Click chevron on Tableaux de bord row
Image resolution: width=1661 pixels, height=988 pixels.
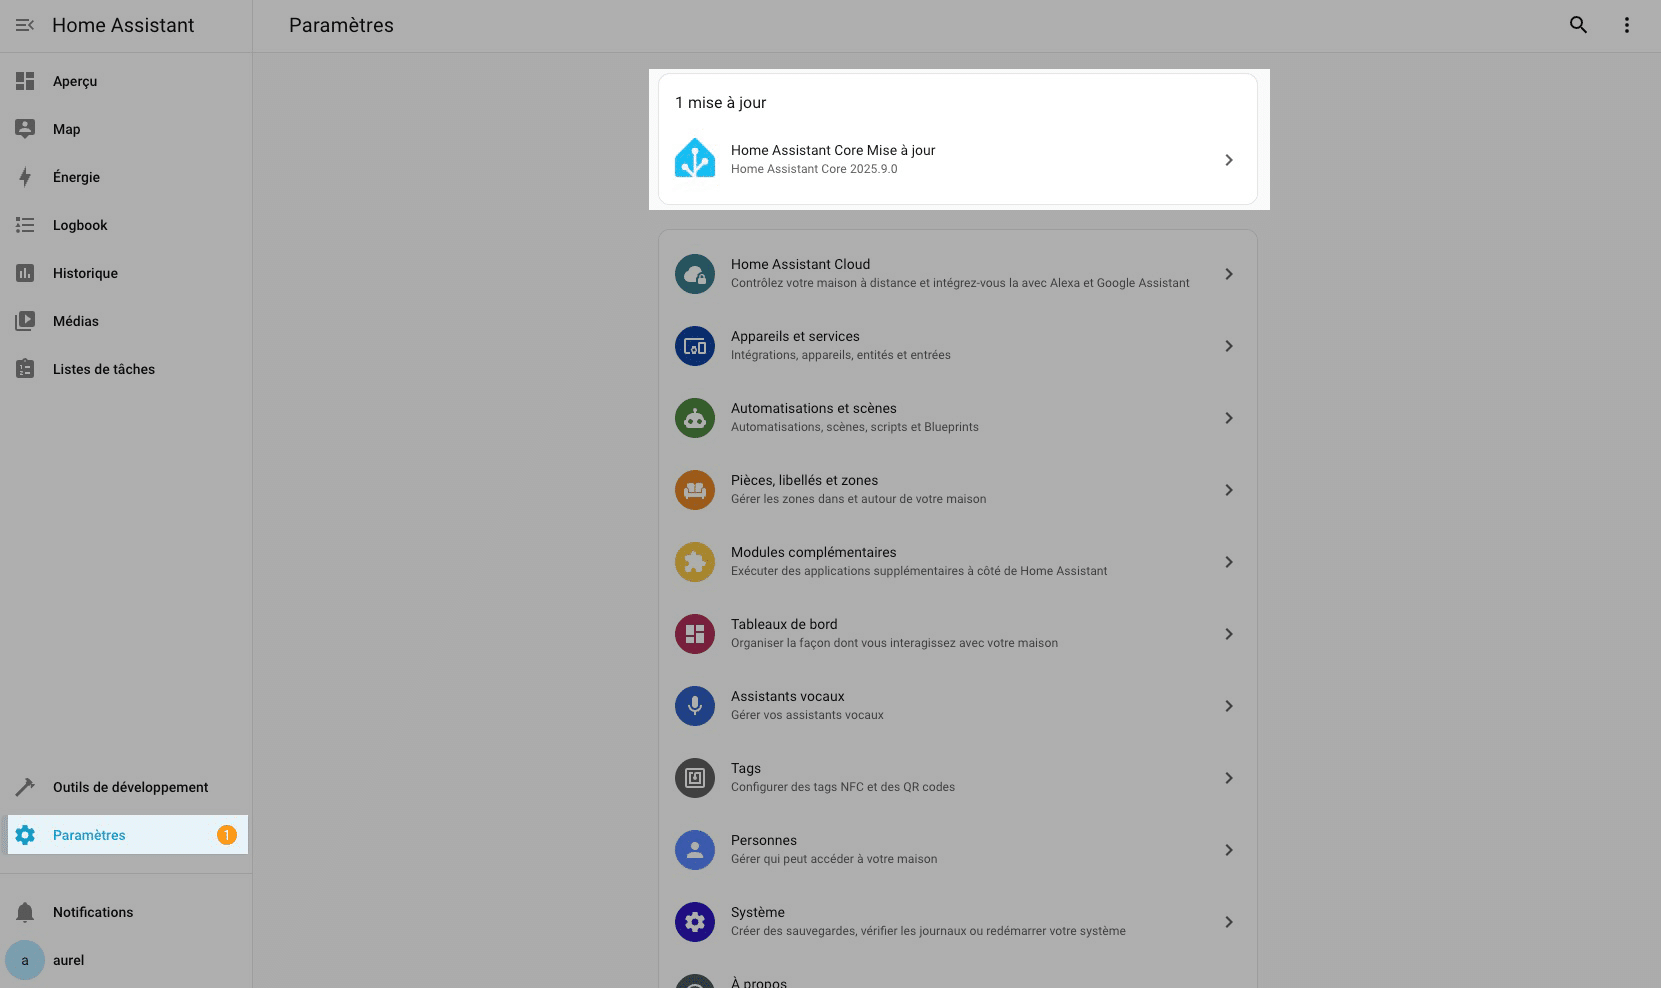pyautogui.click(x=1229, y=634)
